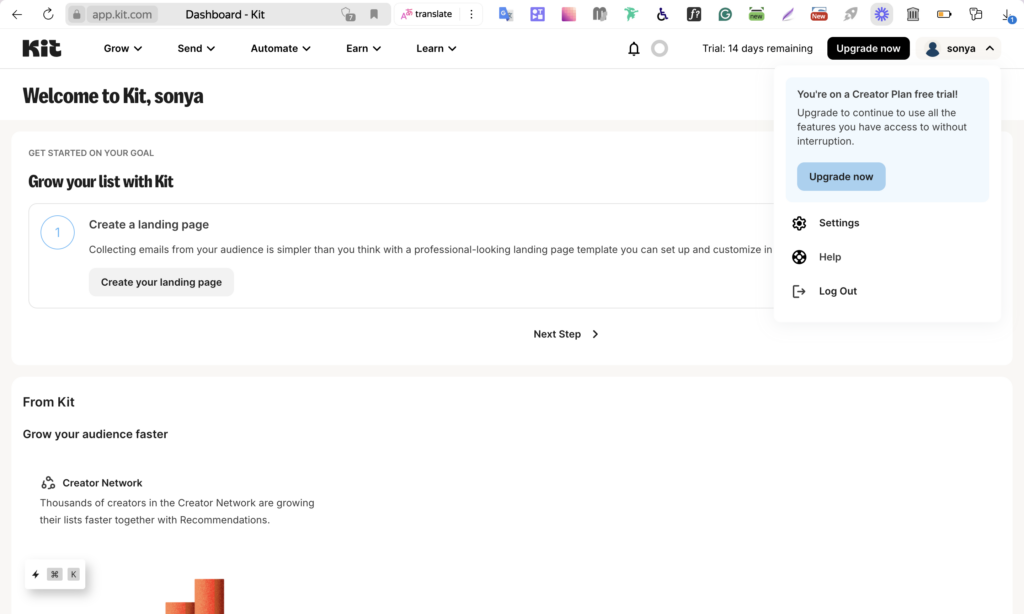Open the wheelchair accessibility extension
Image resolution: width=1024 pixels, height=614 pixels.
(662, 14)
